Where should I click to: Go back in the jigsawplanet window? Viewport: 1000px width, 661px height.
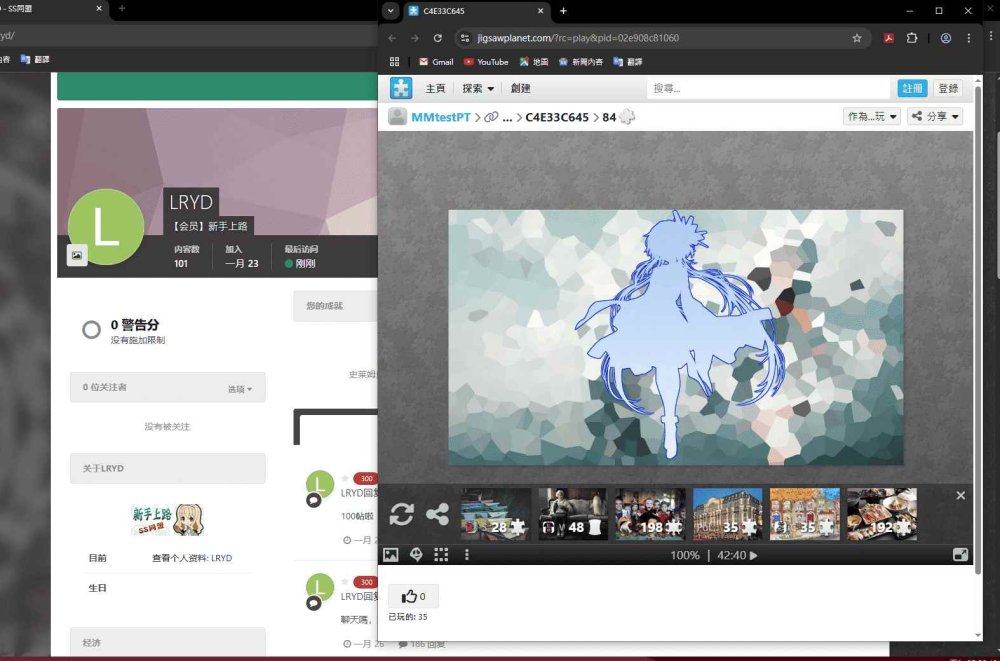[392, 38]
